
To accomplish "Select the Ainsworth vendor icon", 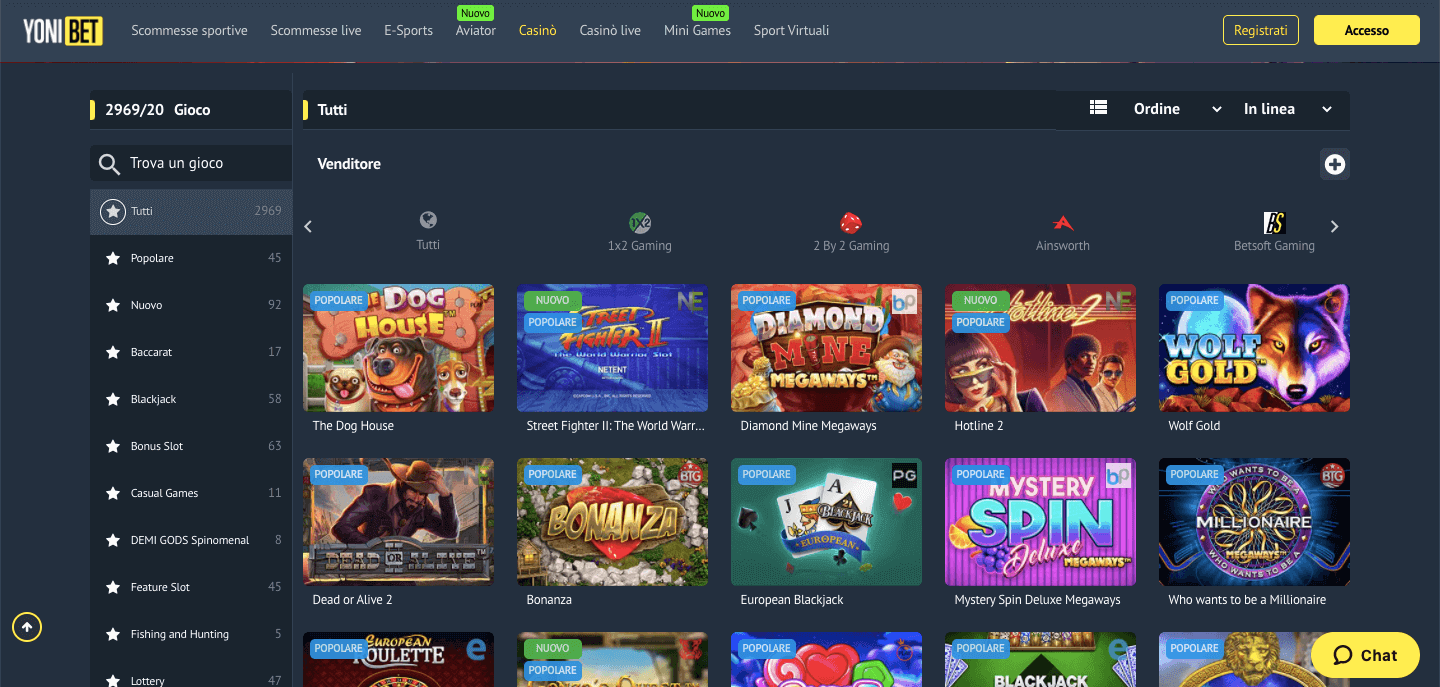I will 1063,222.
